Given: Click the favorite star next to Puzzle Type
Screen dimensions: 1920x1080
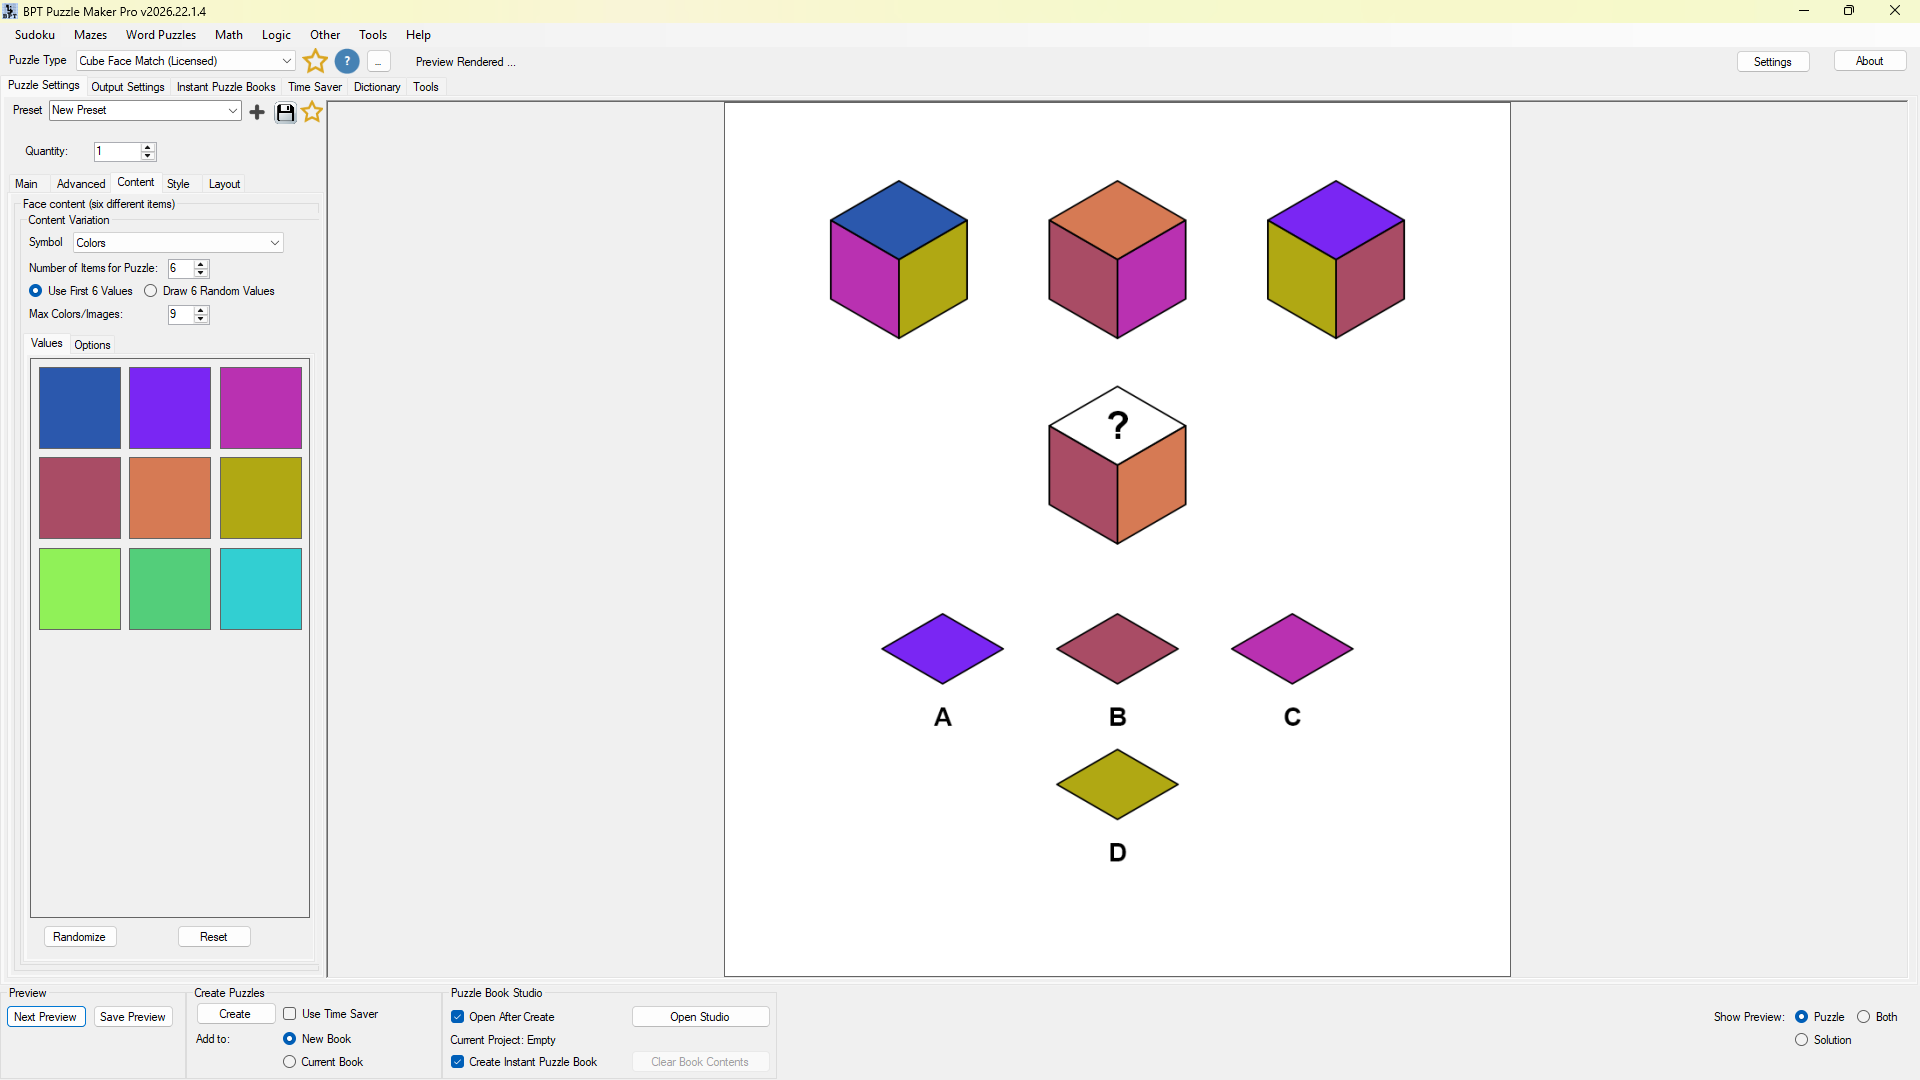Looking at the screenshot, I should [x=315, y=61].
